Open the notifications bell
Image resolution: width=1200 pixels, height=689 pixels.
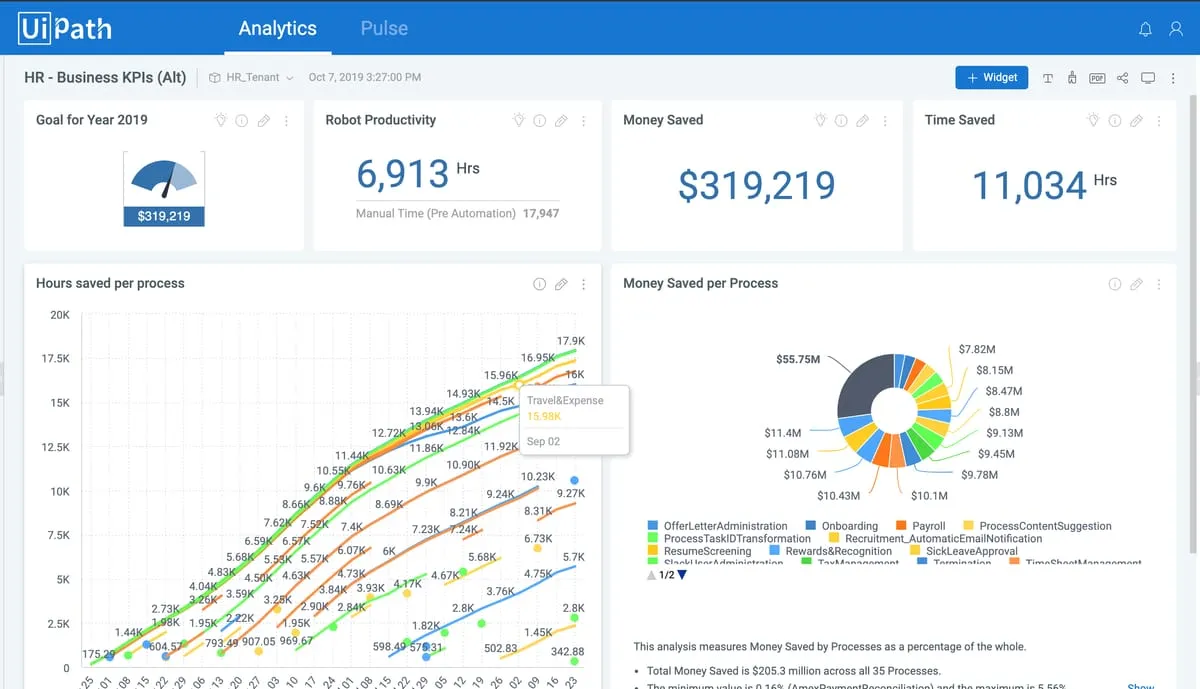[1146, 29]
